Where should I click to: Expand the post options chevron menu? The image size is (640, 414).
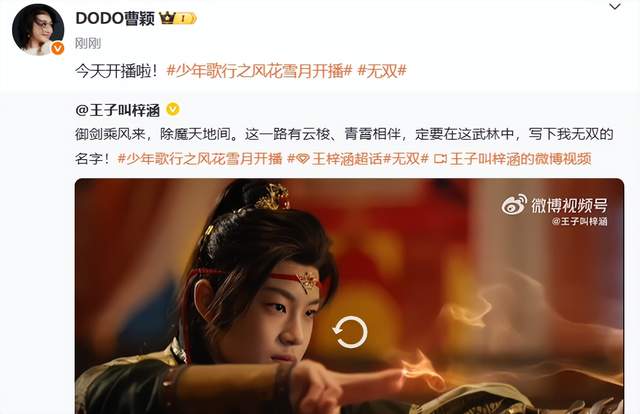[x=615, y=7]
